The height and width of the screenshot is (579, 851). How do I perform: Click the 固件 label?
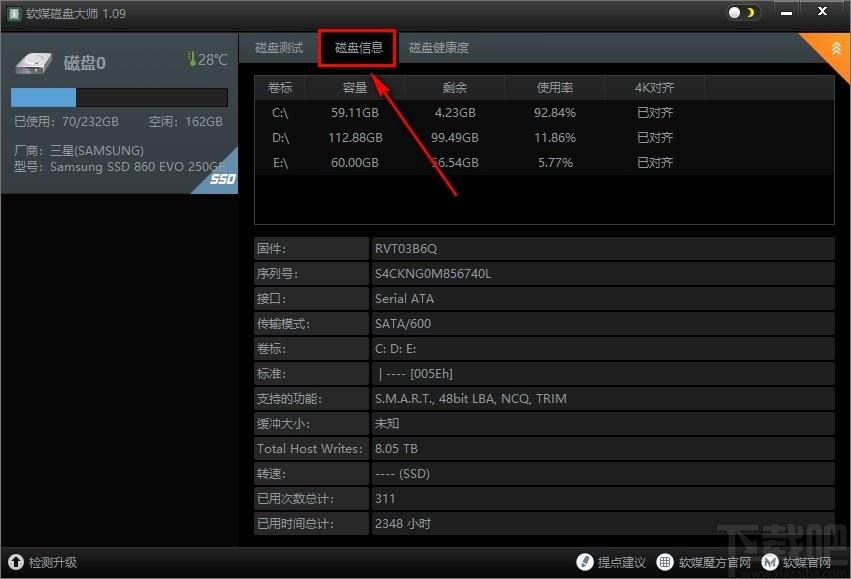271,249
